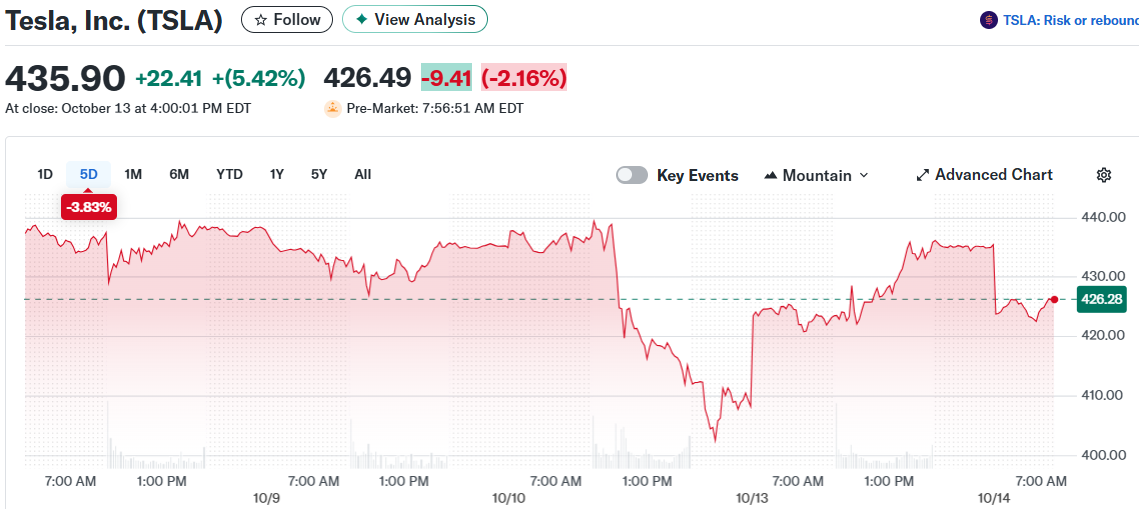1139x509 pixels.
Task: Select the 1D time range tab
Action: [45, 174]
